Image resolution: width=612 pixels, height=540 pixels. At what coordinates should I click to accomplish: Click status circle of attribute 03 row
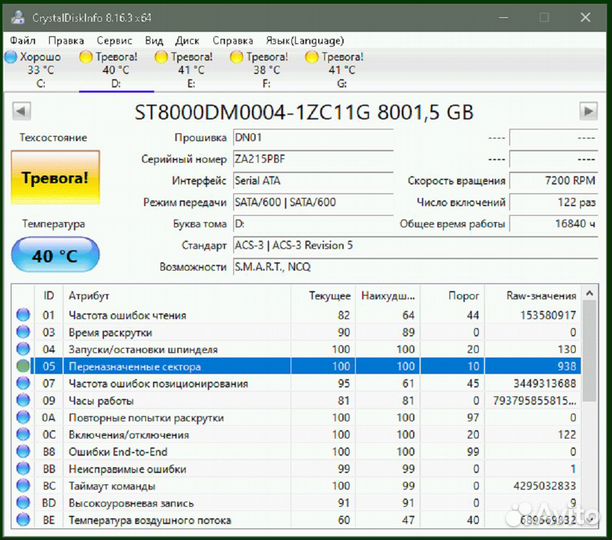coord(23,332)
